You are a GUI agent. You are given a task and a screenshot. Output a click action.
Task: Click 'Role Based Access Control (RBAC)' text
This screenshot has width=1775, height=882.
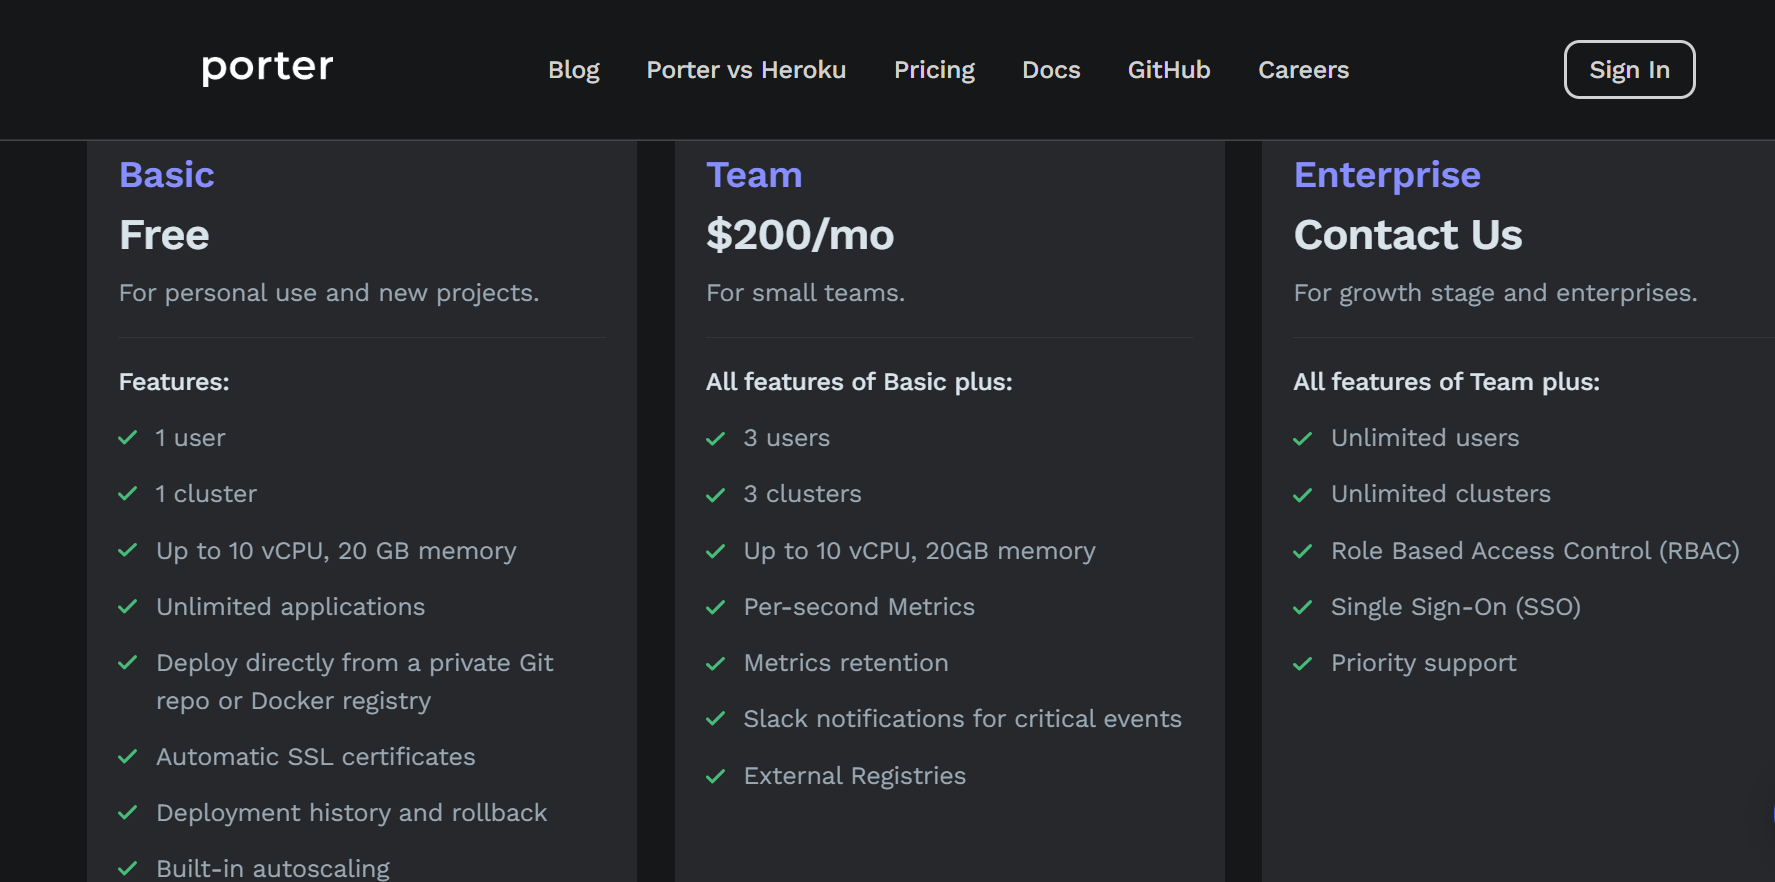1536,551
